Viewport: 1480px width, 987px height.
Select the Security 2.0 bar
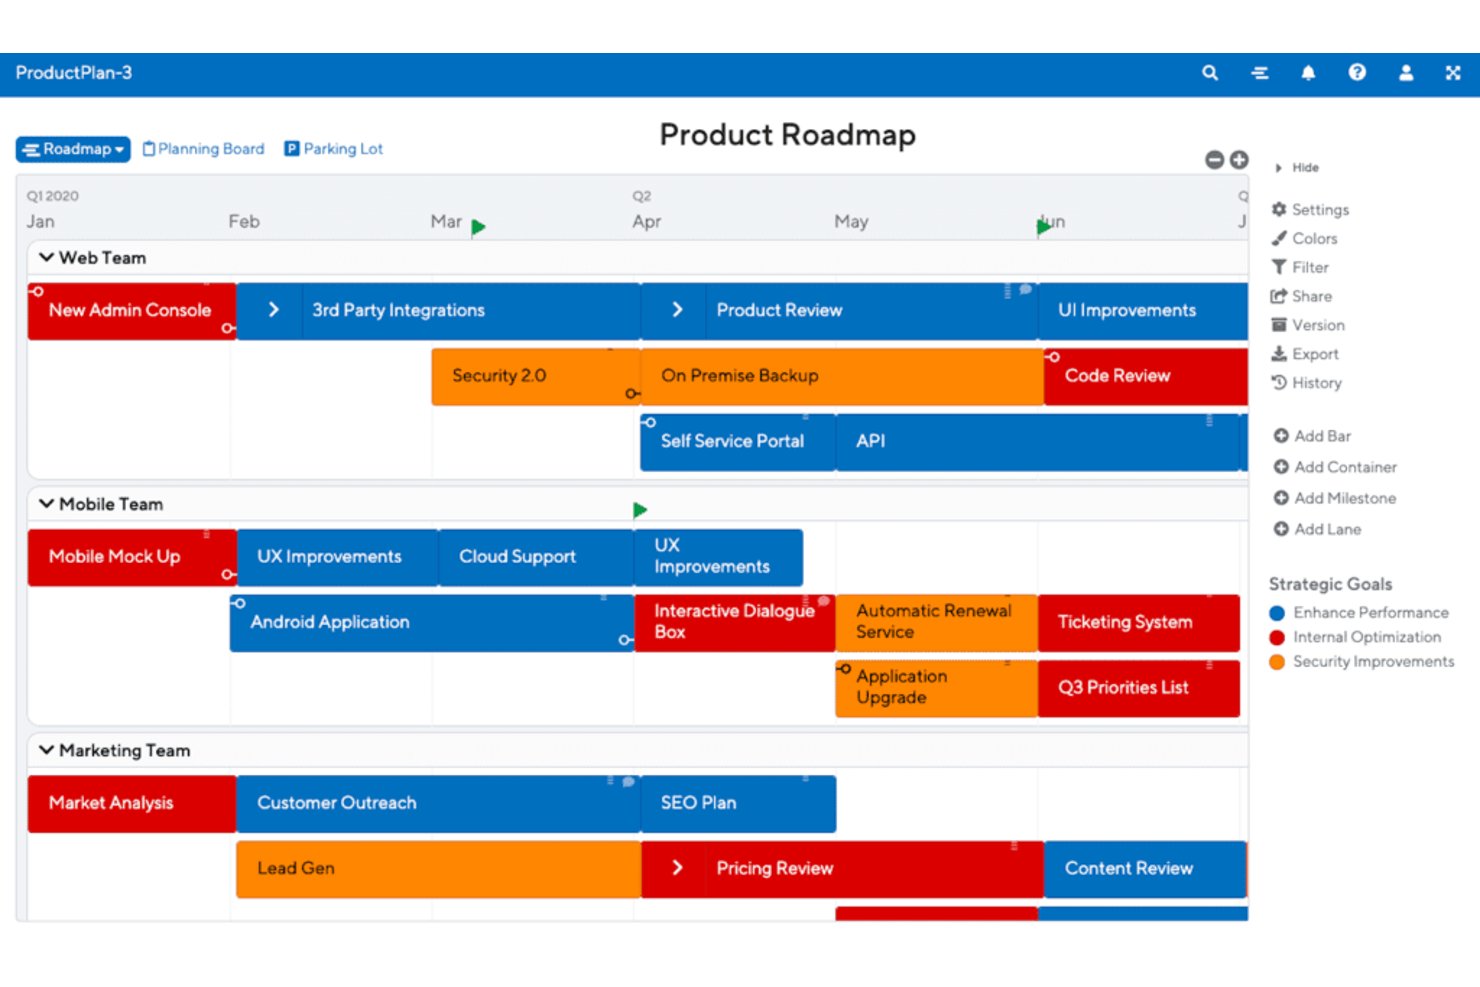[535, 377]
